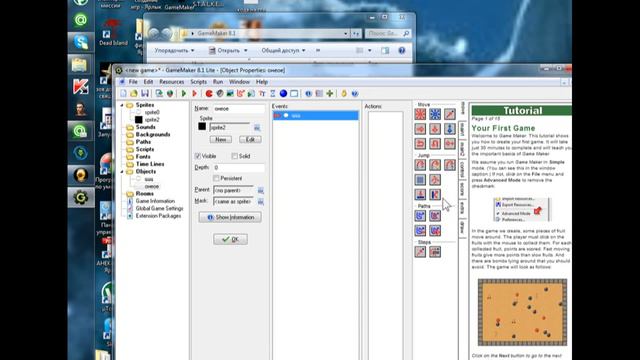Click the Depth input field

pyautogui.click(x=239, y=168)
